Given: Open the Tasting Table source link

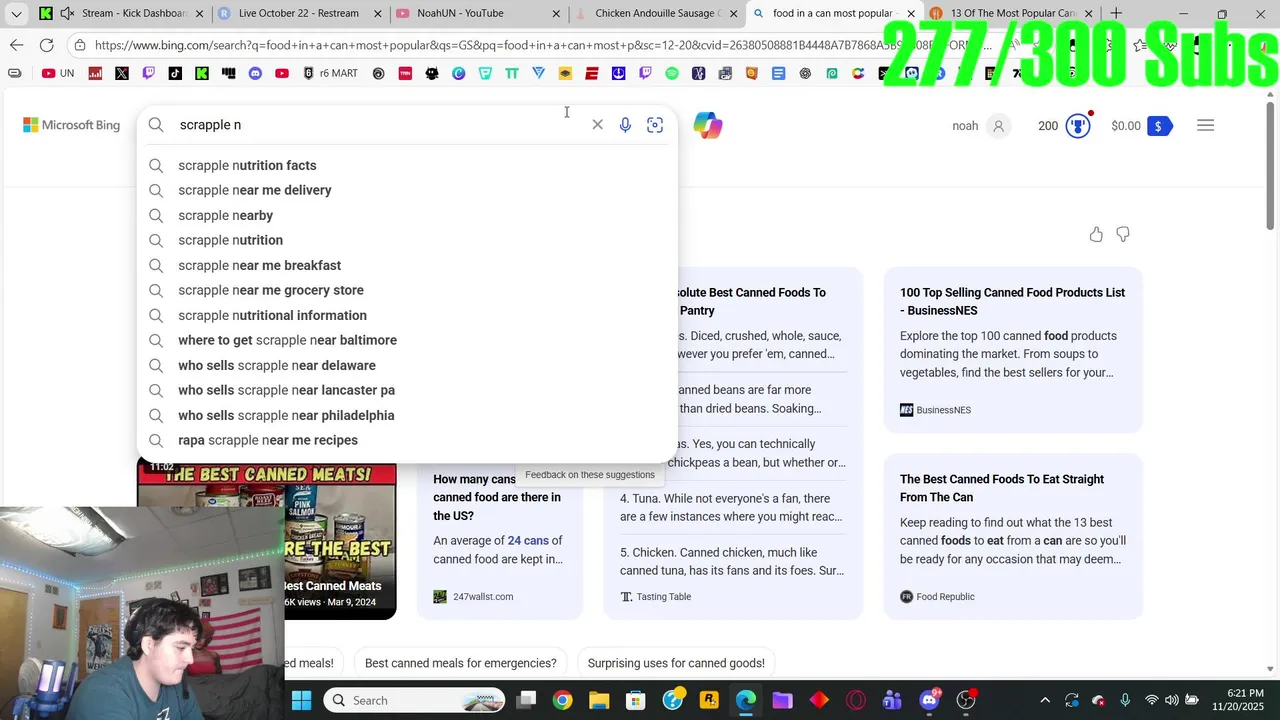Looking at the screenshot, I should 656,597.
